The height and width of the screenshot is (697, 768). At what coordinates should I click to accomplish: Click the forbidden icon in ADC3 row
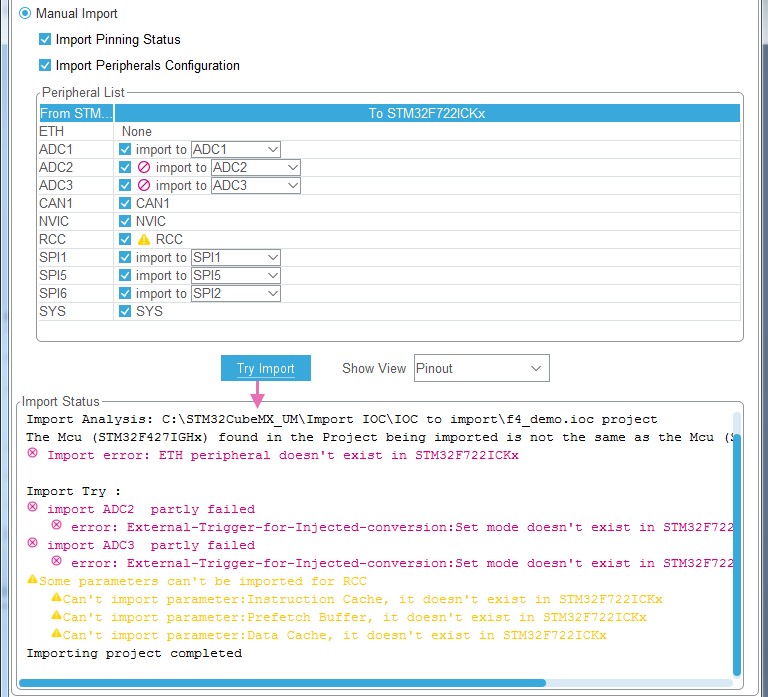click(144, 185)
